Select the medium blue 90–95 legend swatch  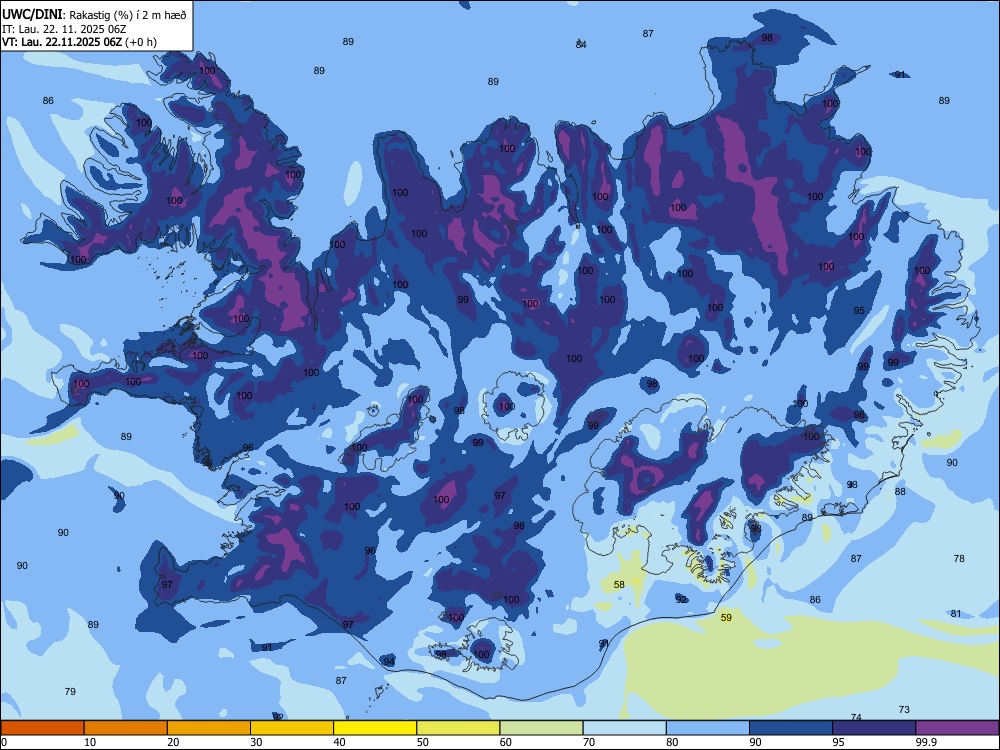[791, 728]
